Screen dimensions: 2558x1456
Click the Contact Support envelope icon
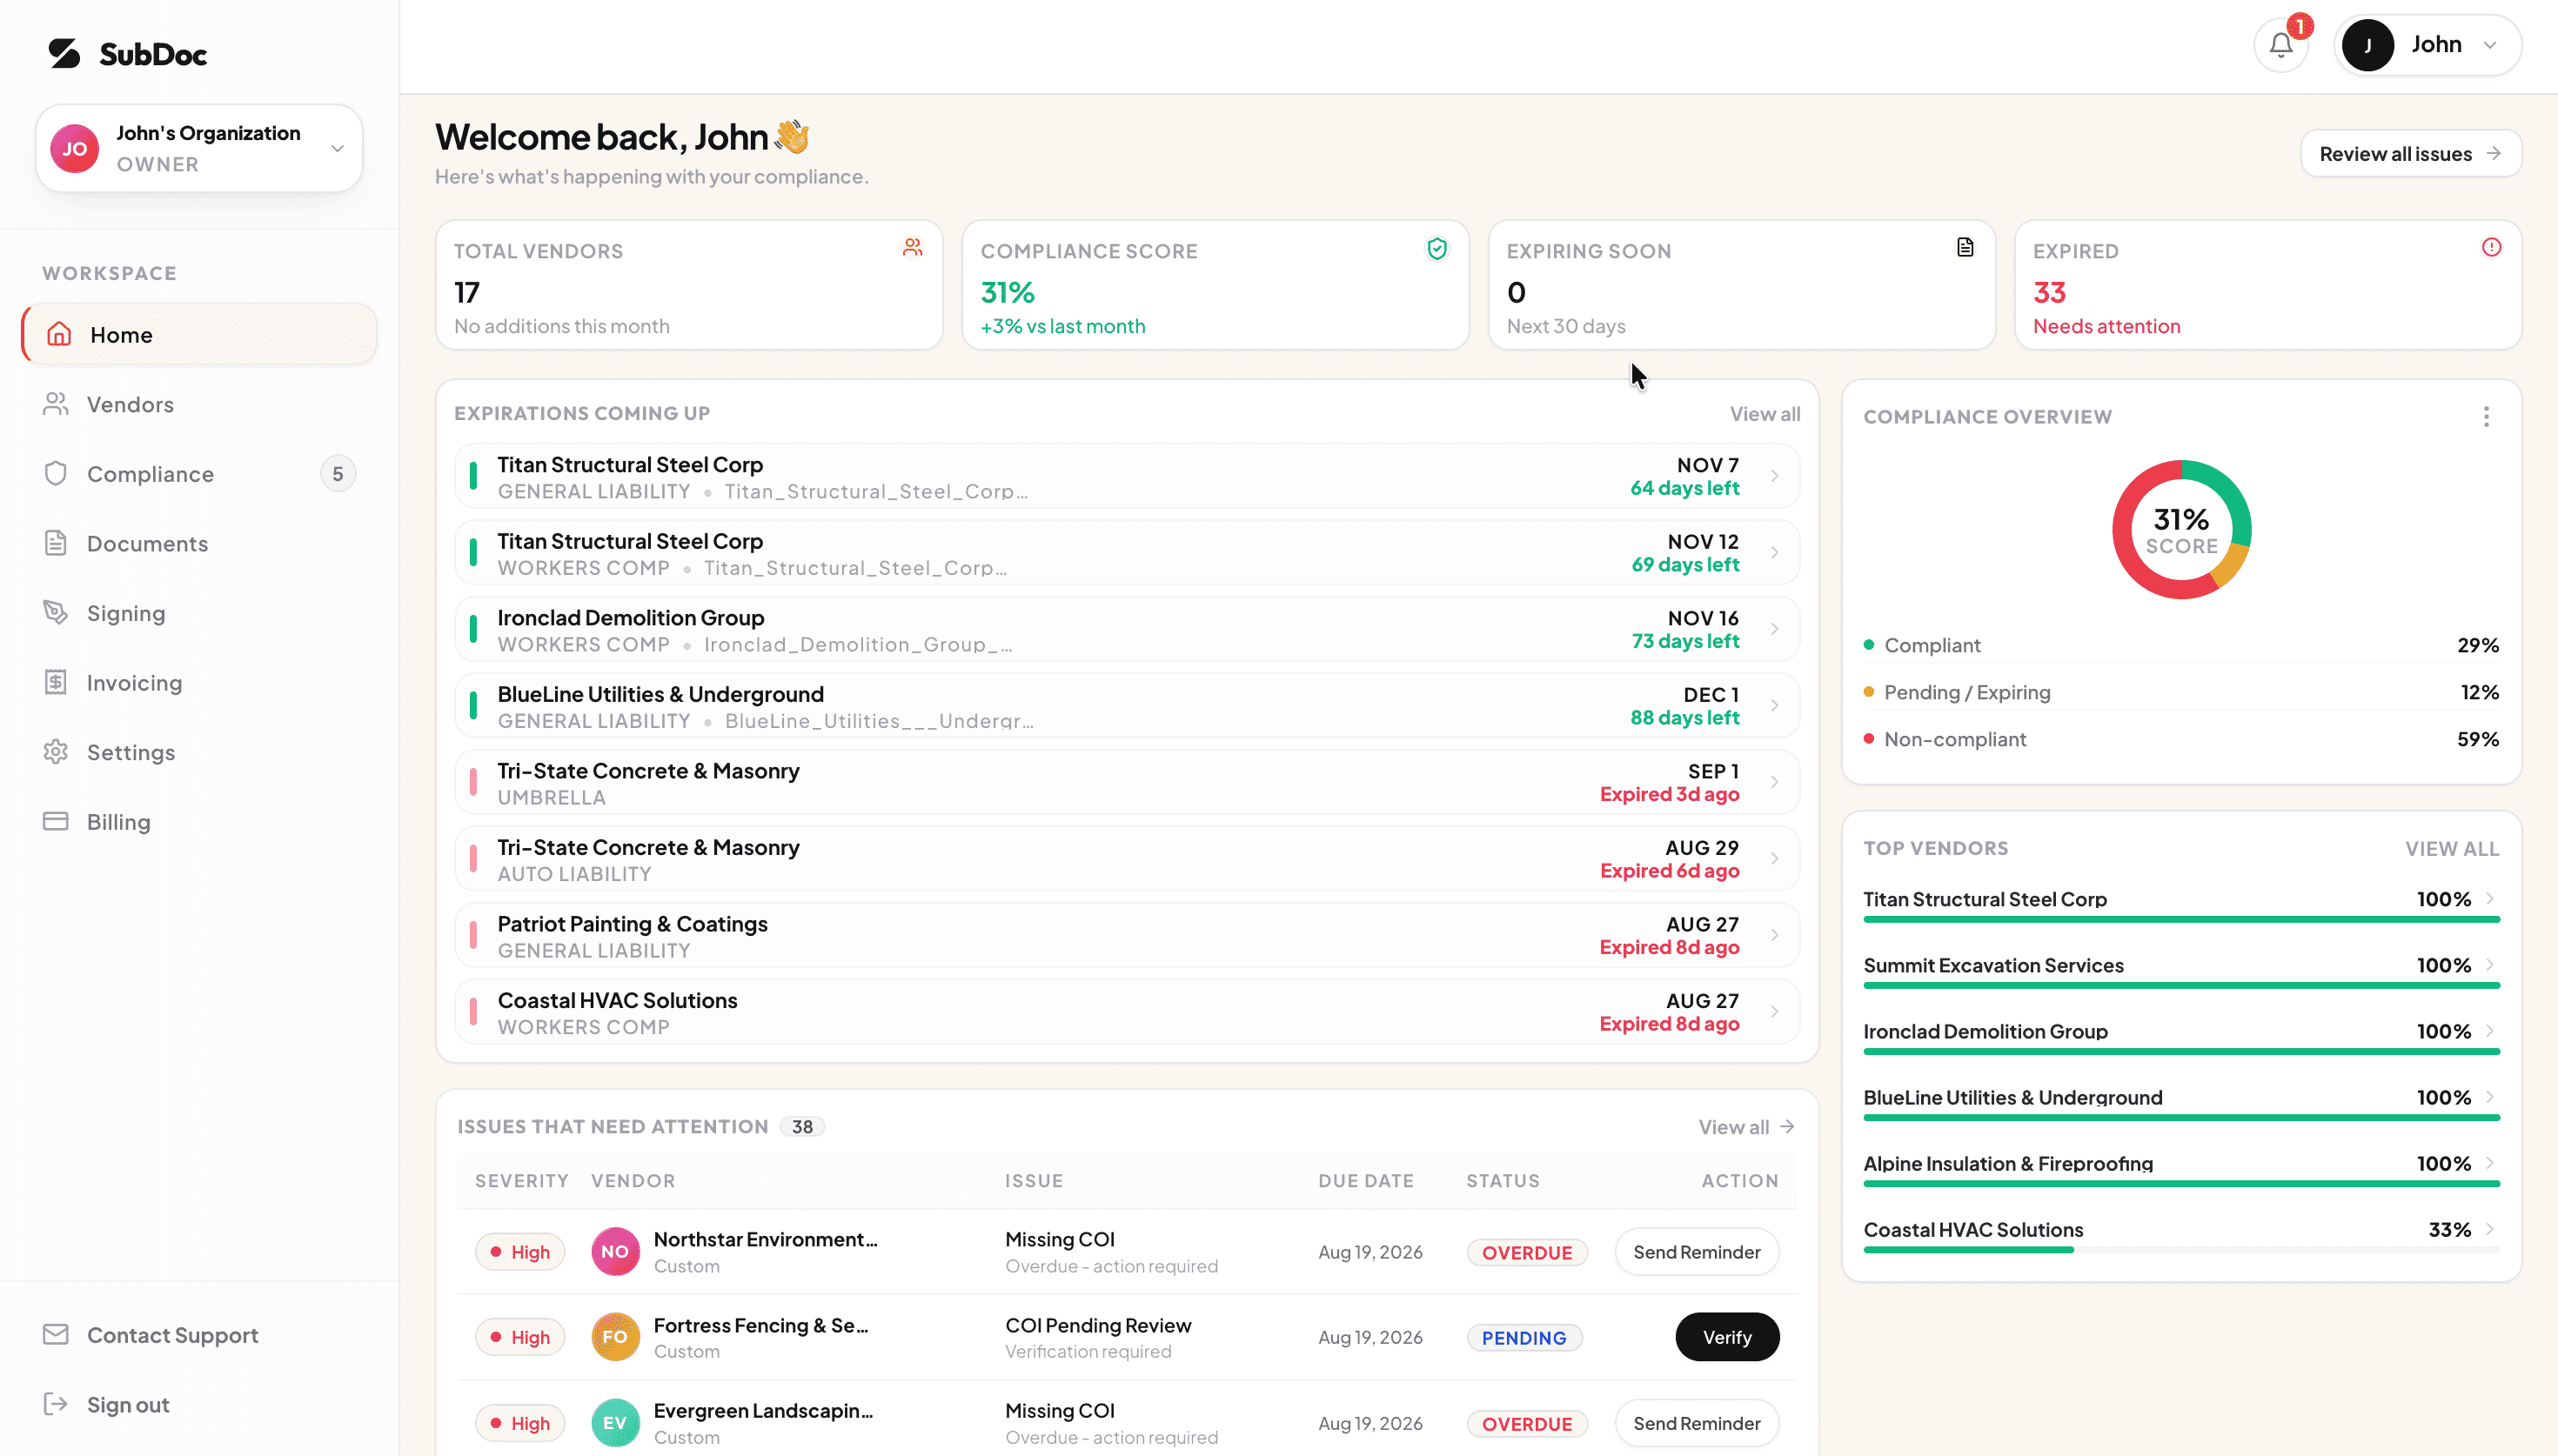56,1334
